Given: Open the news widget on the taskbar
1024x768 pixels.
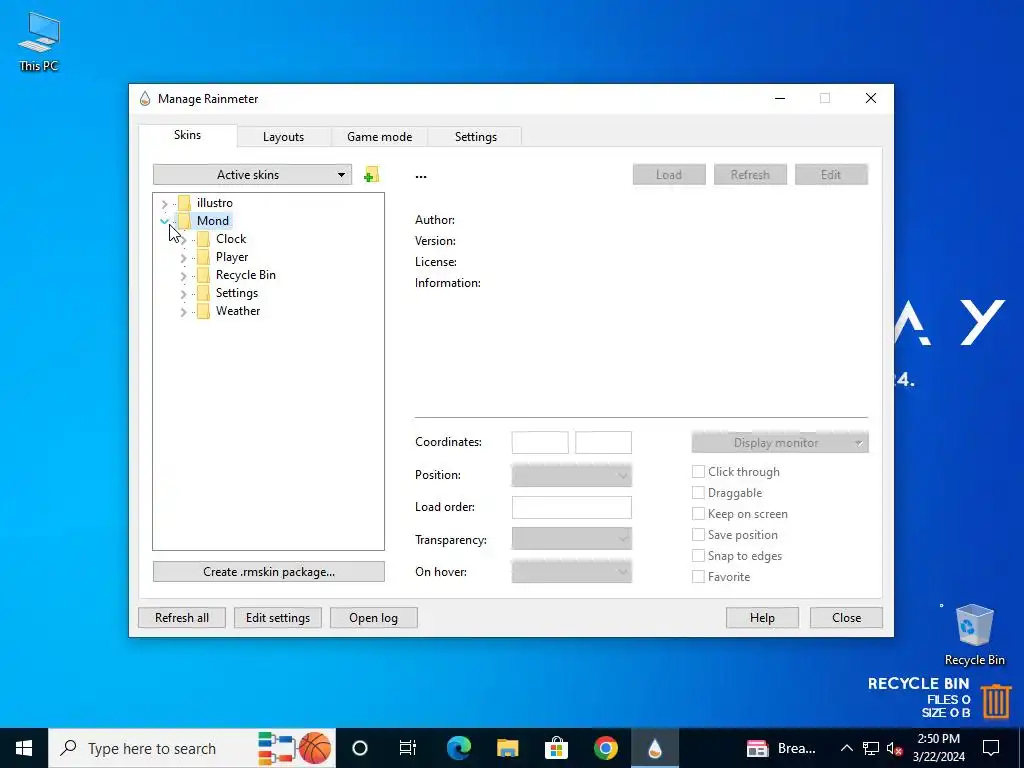Looking at the screenshot, I should coord(781,748).
